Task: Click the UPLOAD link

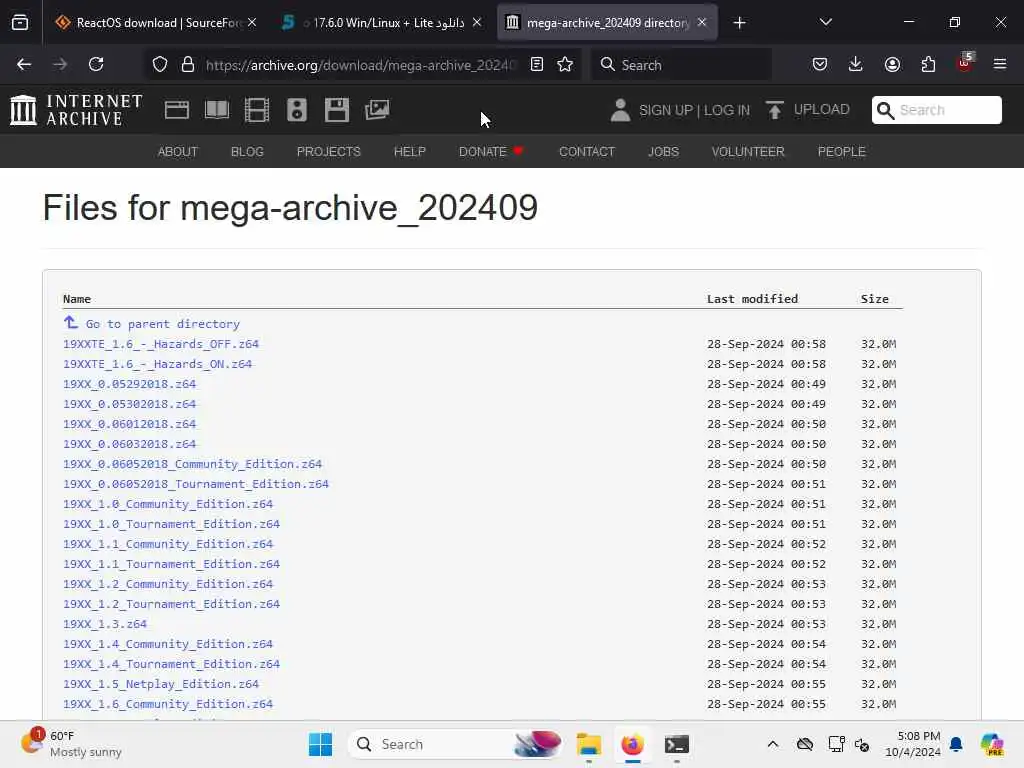Action: click(822, 110)
